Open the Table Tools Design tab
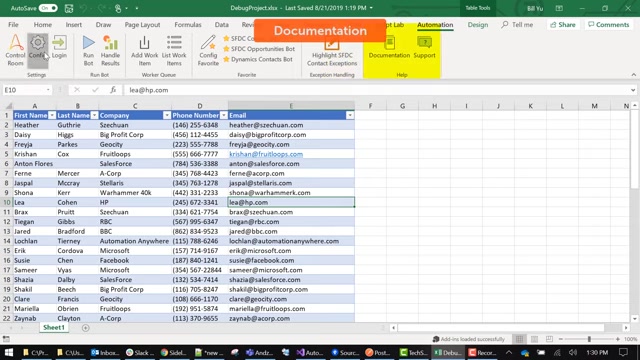640x360 pixels. click(478, 24)
